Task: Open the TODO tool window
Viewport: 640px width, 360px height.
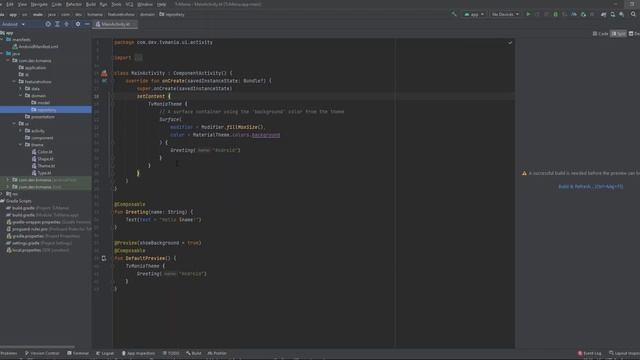Action: point(171,353)
